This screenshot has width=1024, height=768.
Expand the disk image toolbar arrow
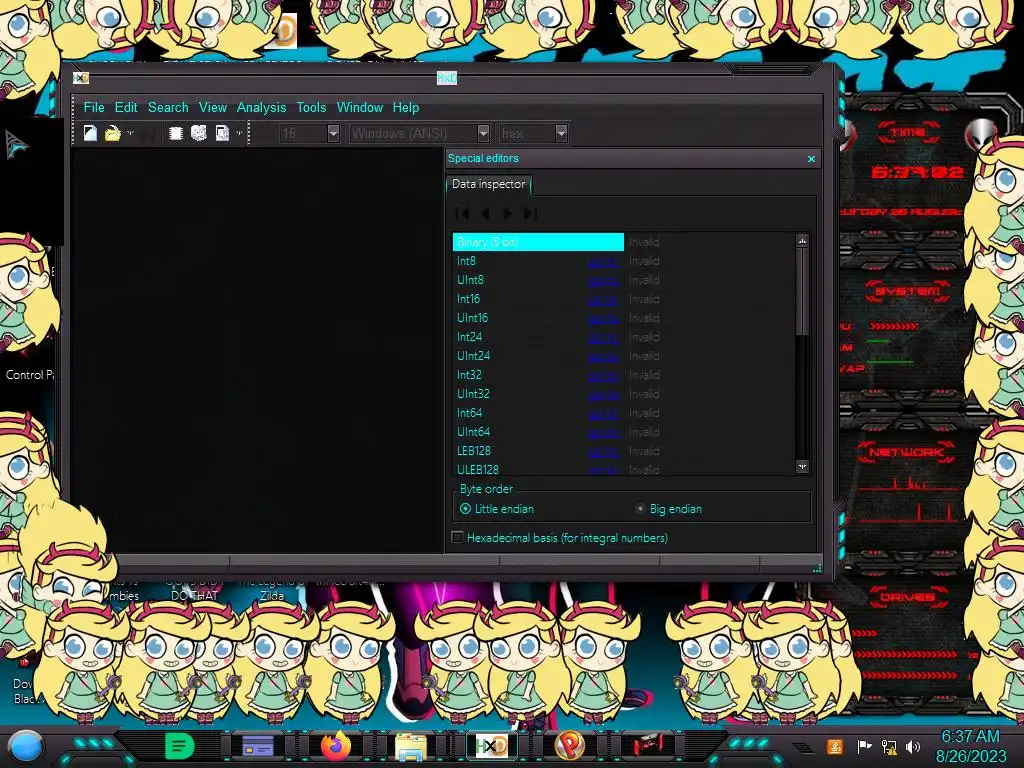239,133
